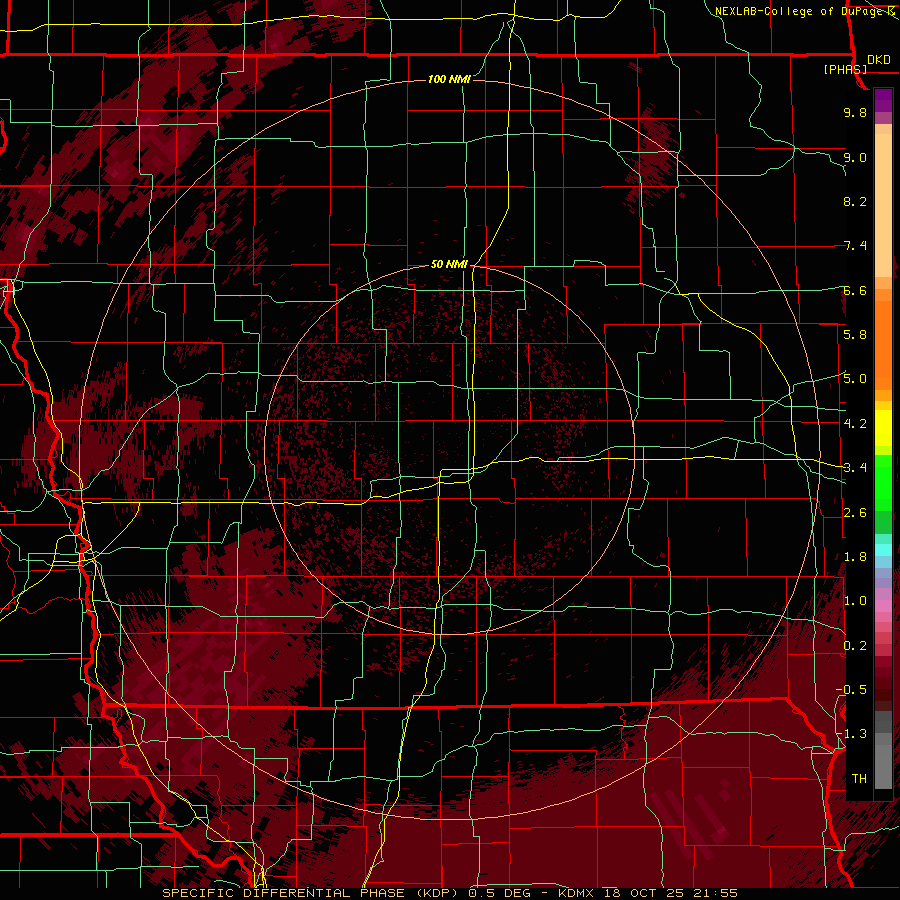Select the 5.0 scale label

[x=855, y=379]
